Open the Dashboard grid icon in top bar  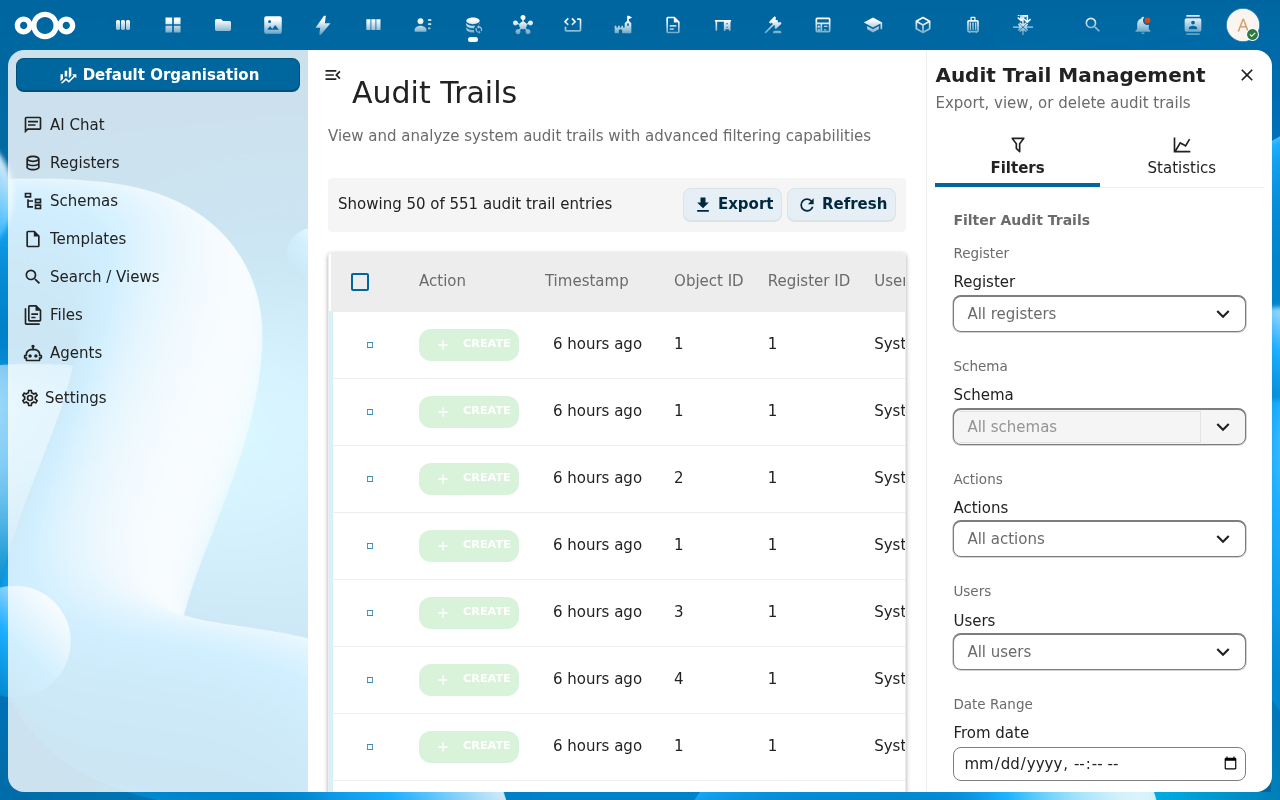[x=173, y=25]
